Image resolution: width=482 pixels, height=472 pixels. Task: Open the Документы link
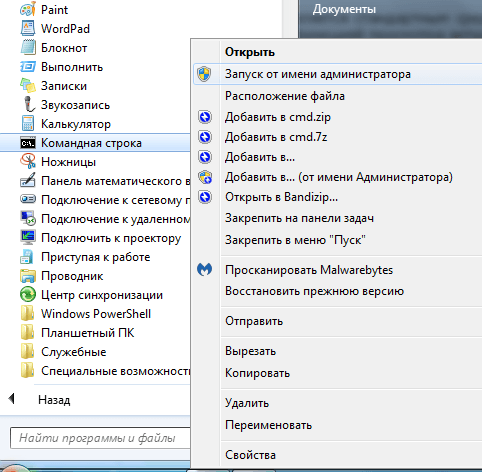coord(344,9)
